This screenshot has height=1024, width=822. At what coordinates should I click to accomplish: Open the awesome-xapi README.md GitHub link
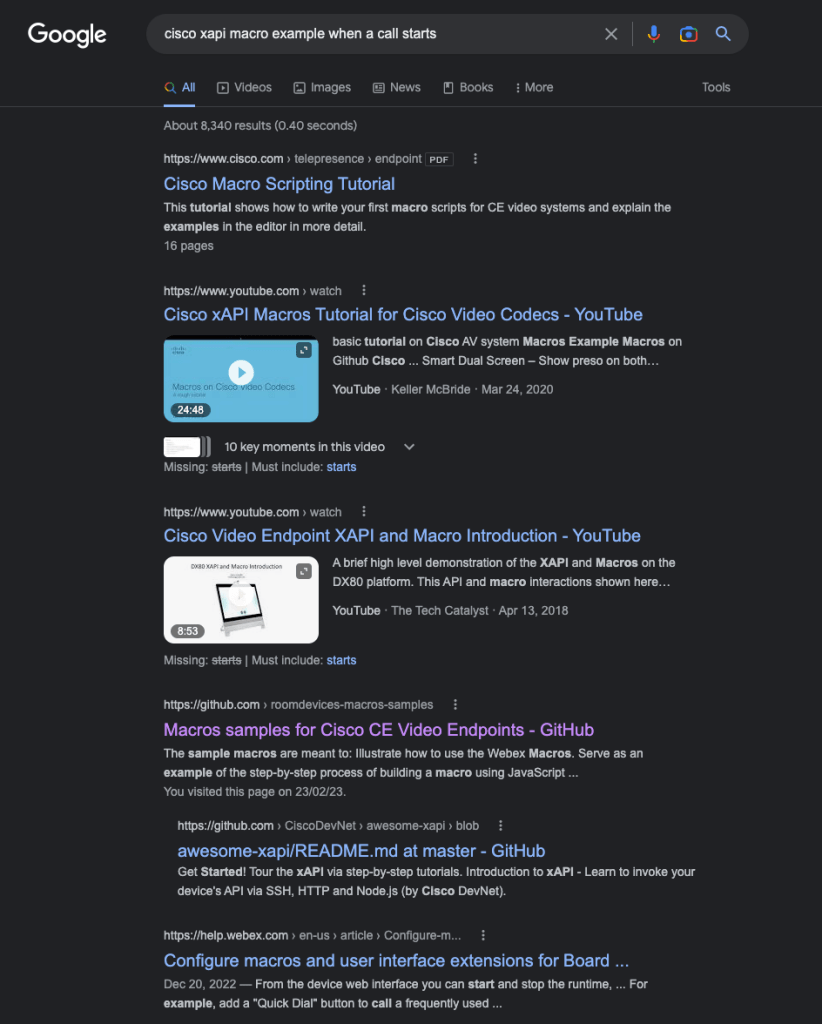(x=361, y=851)
